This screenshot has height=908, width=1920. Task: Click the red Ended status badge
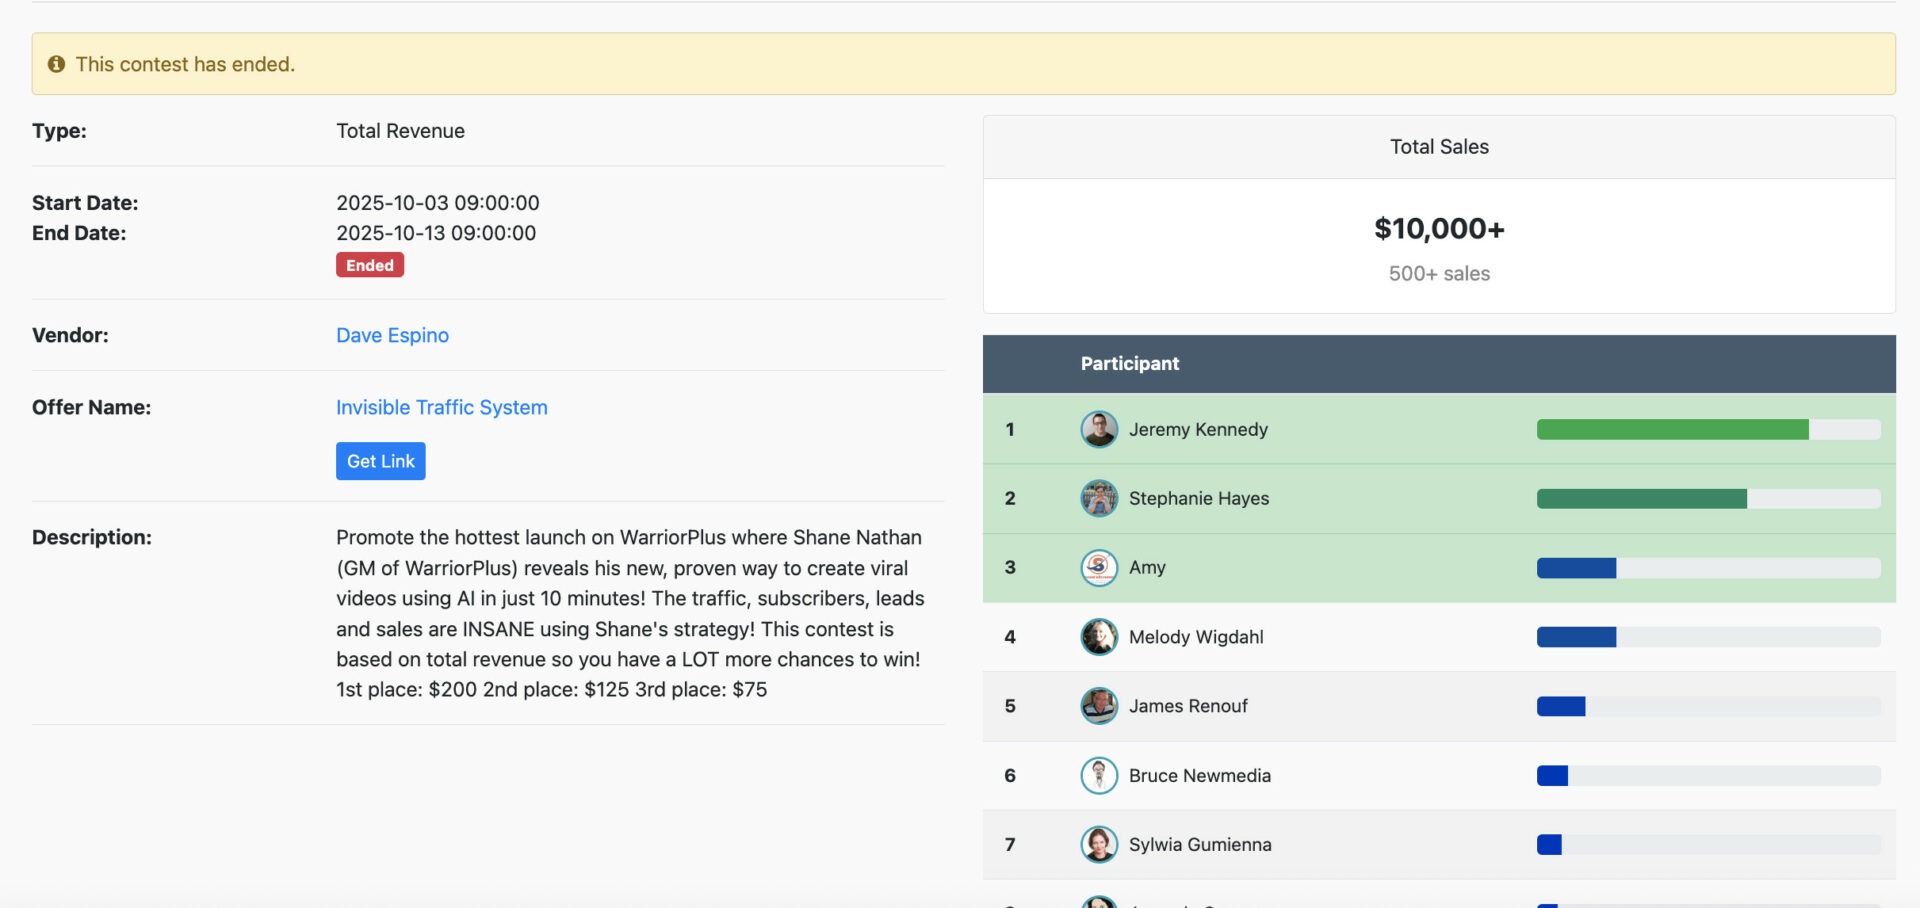pos(369,265)
